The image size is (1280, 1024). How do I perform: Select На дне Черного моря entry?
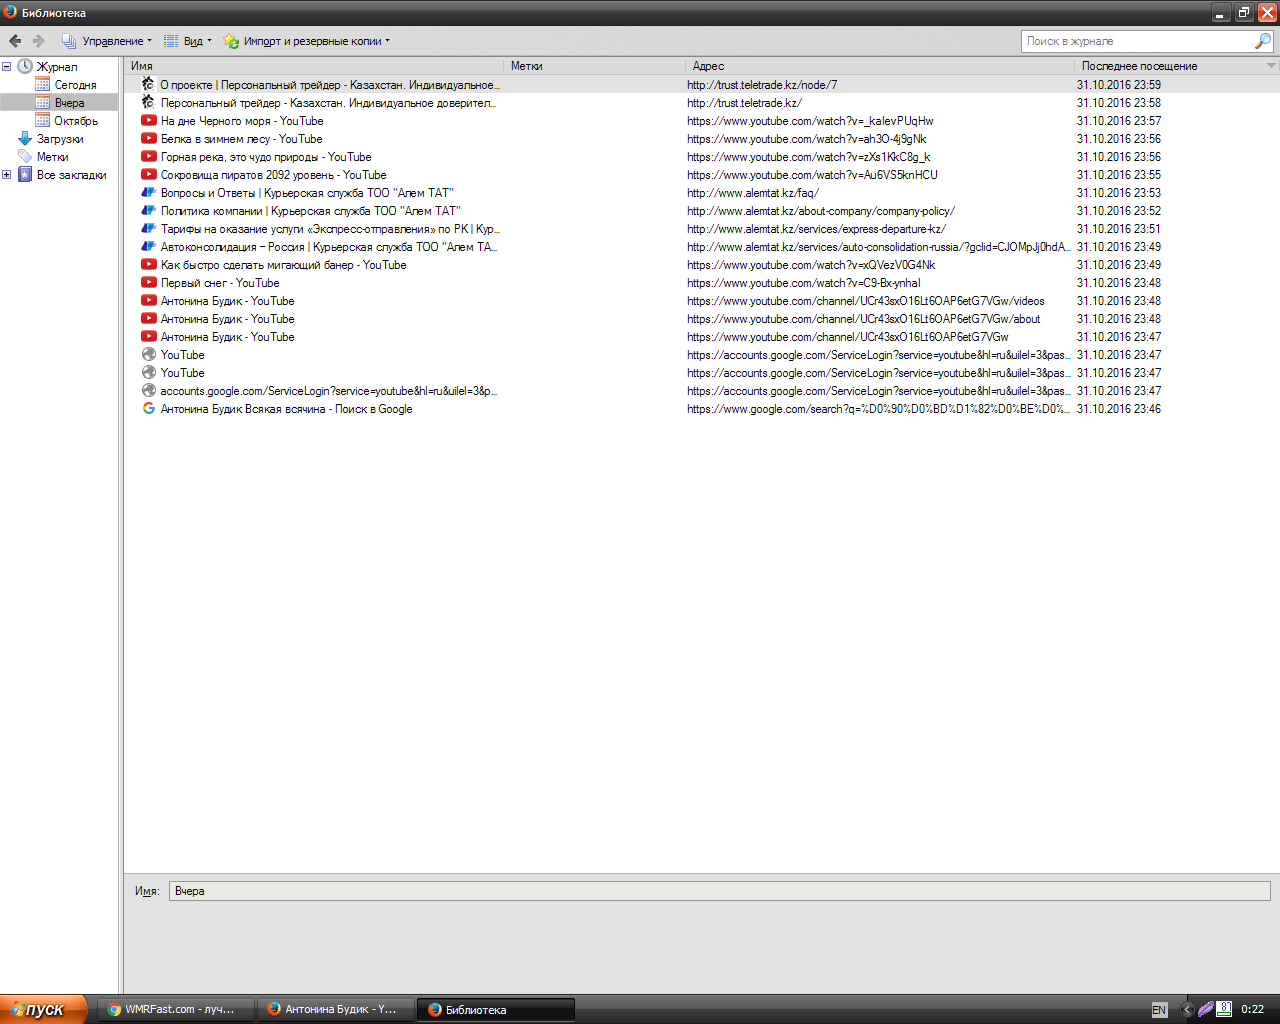click(702, 121)
